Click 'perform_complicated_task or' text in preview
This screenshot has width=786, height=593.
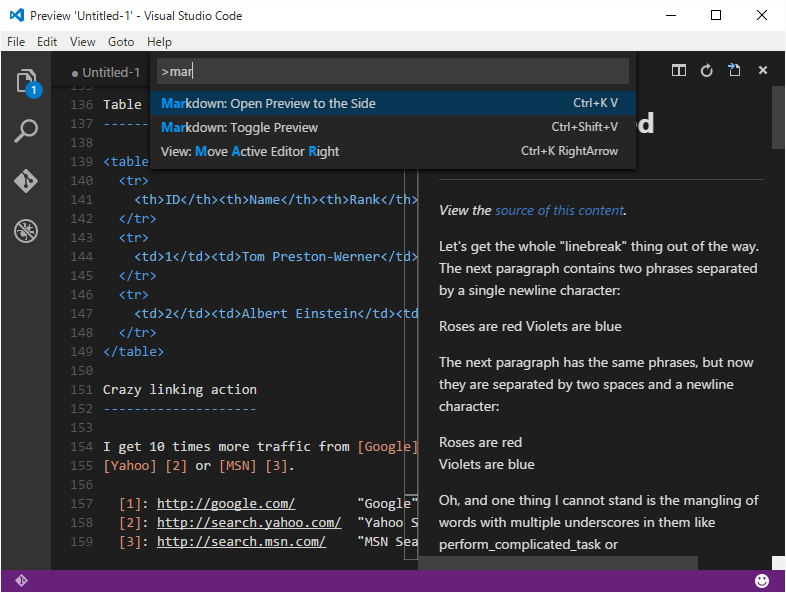[x=528, y=544]
